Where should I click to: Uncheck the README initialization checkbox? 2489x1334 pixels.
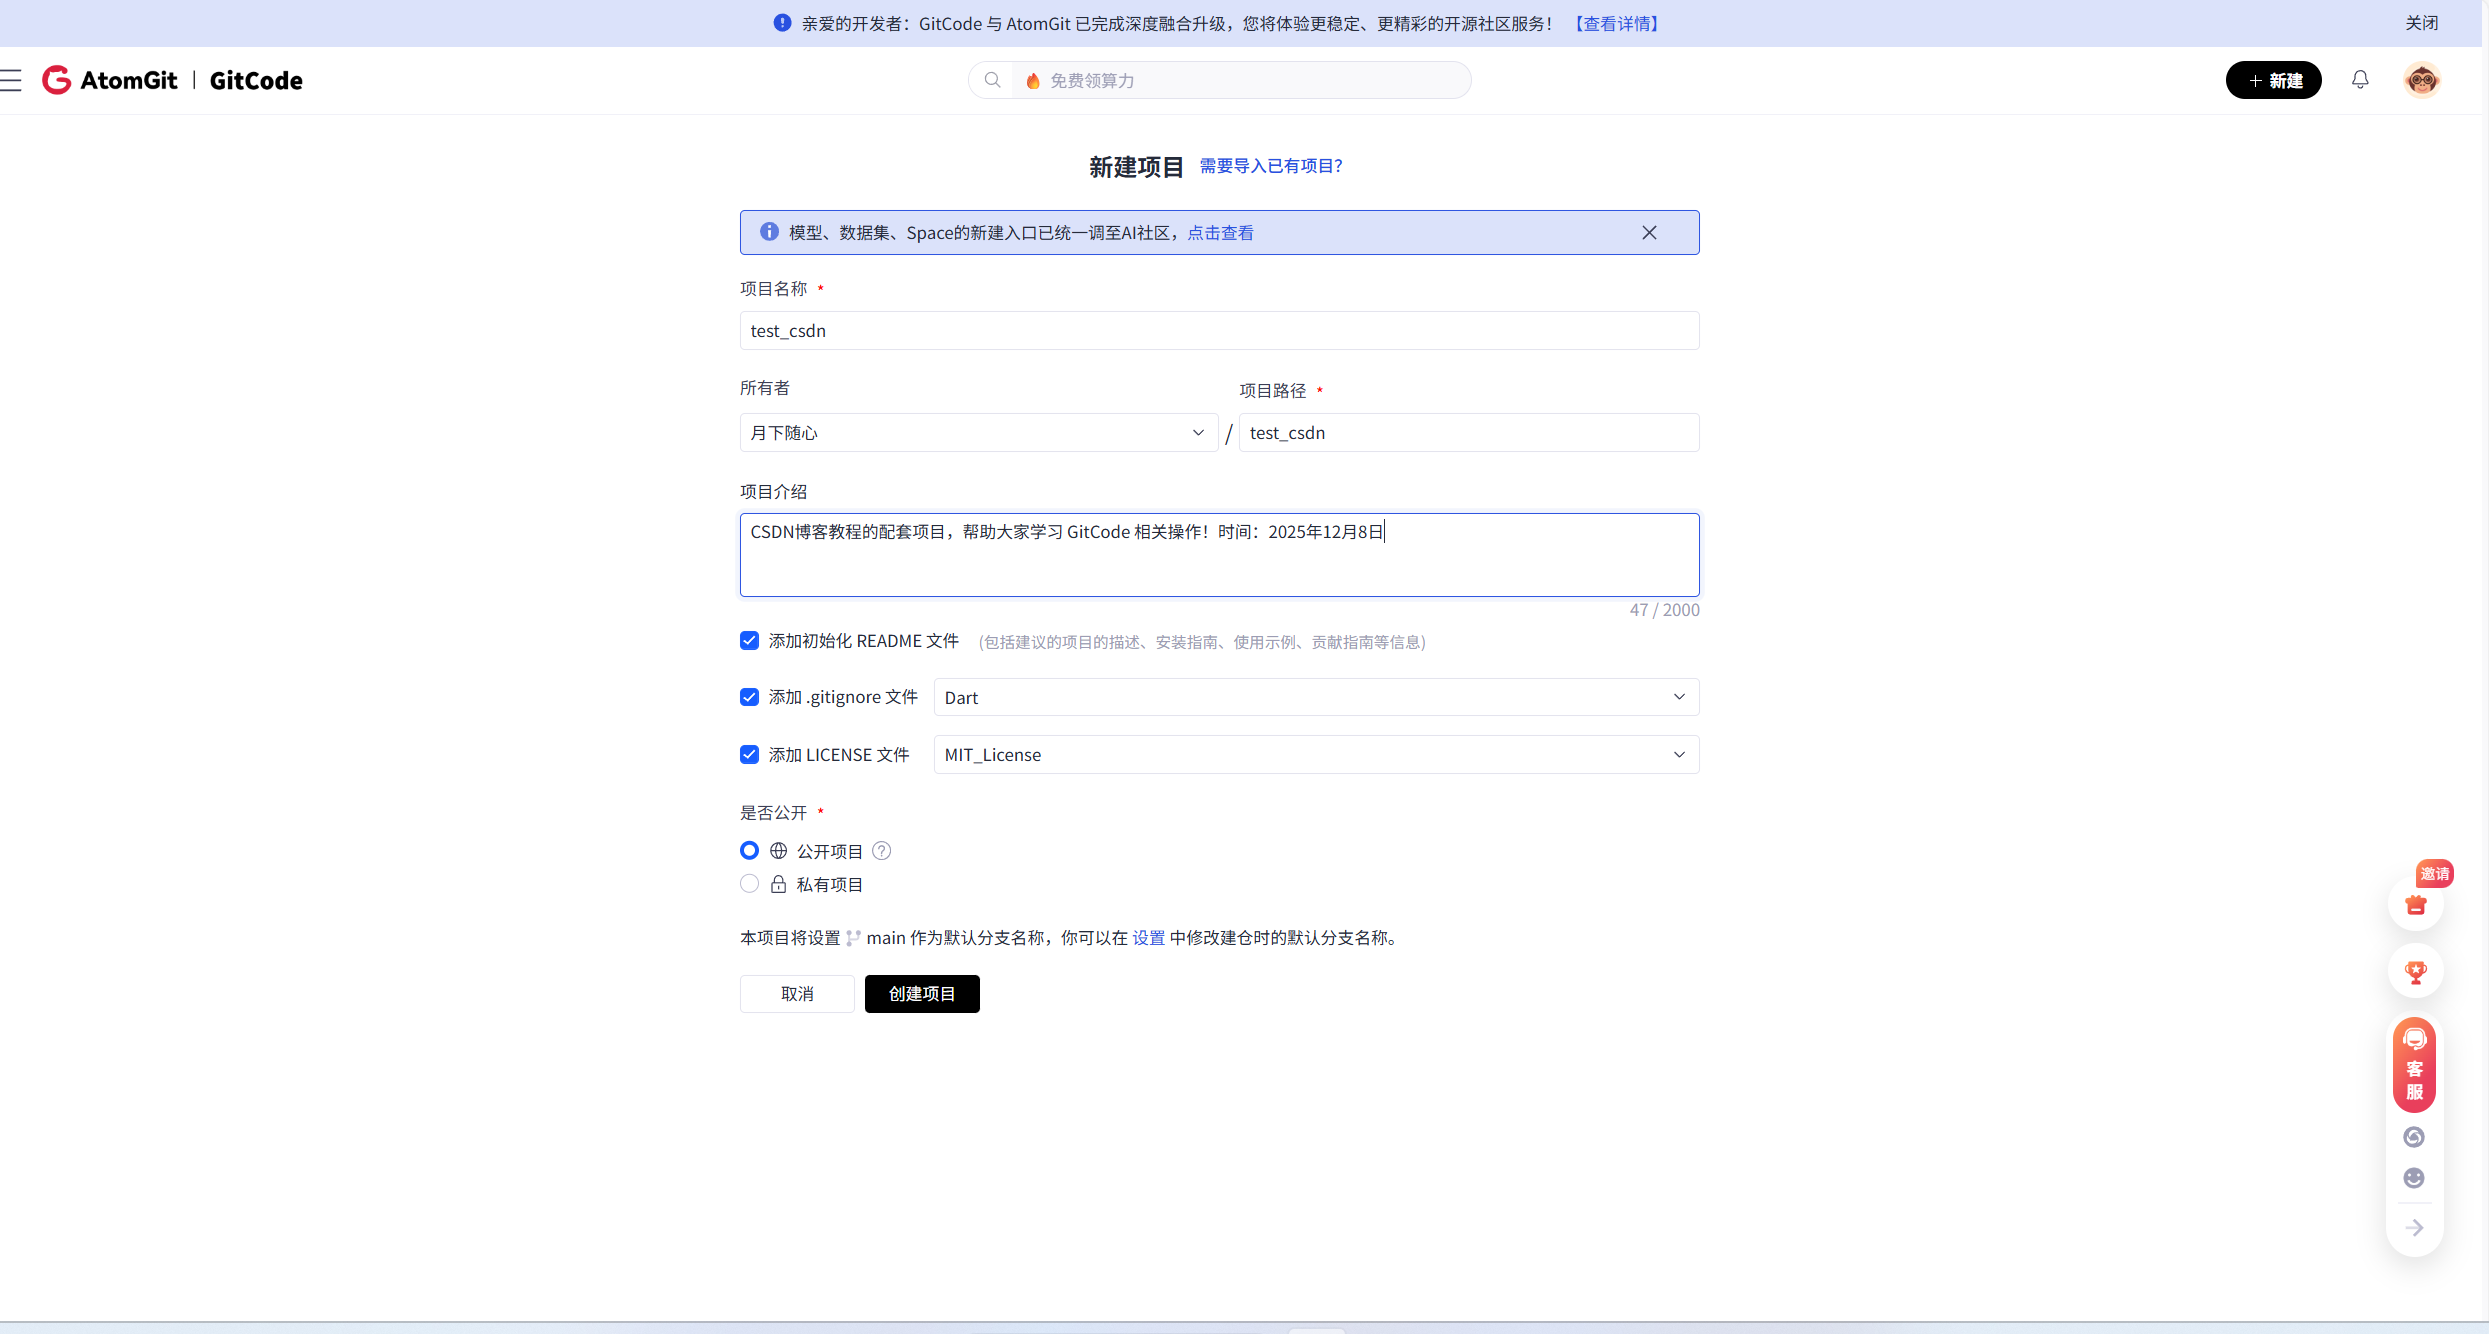pos(749,641)
